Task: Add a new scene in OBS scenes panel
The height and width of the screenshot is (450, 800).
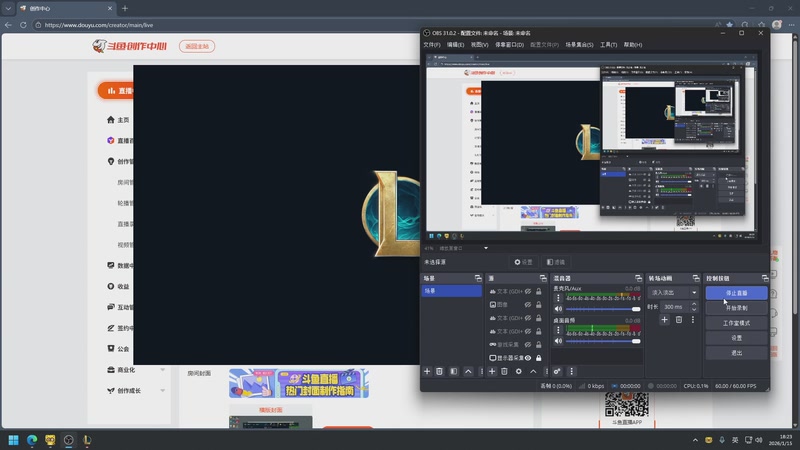Action: [427, 371]
